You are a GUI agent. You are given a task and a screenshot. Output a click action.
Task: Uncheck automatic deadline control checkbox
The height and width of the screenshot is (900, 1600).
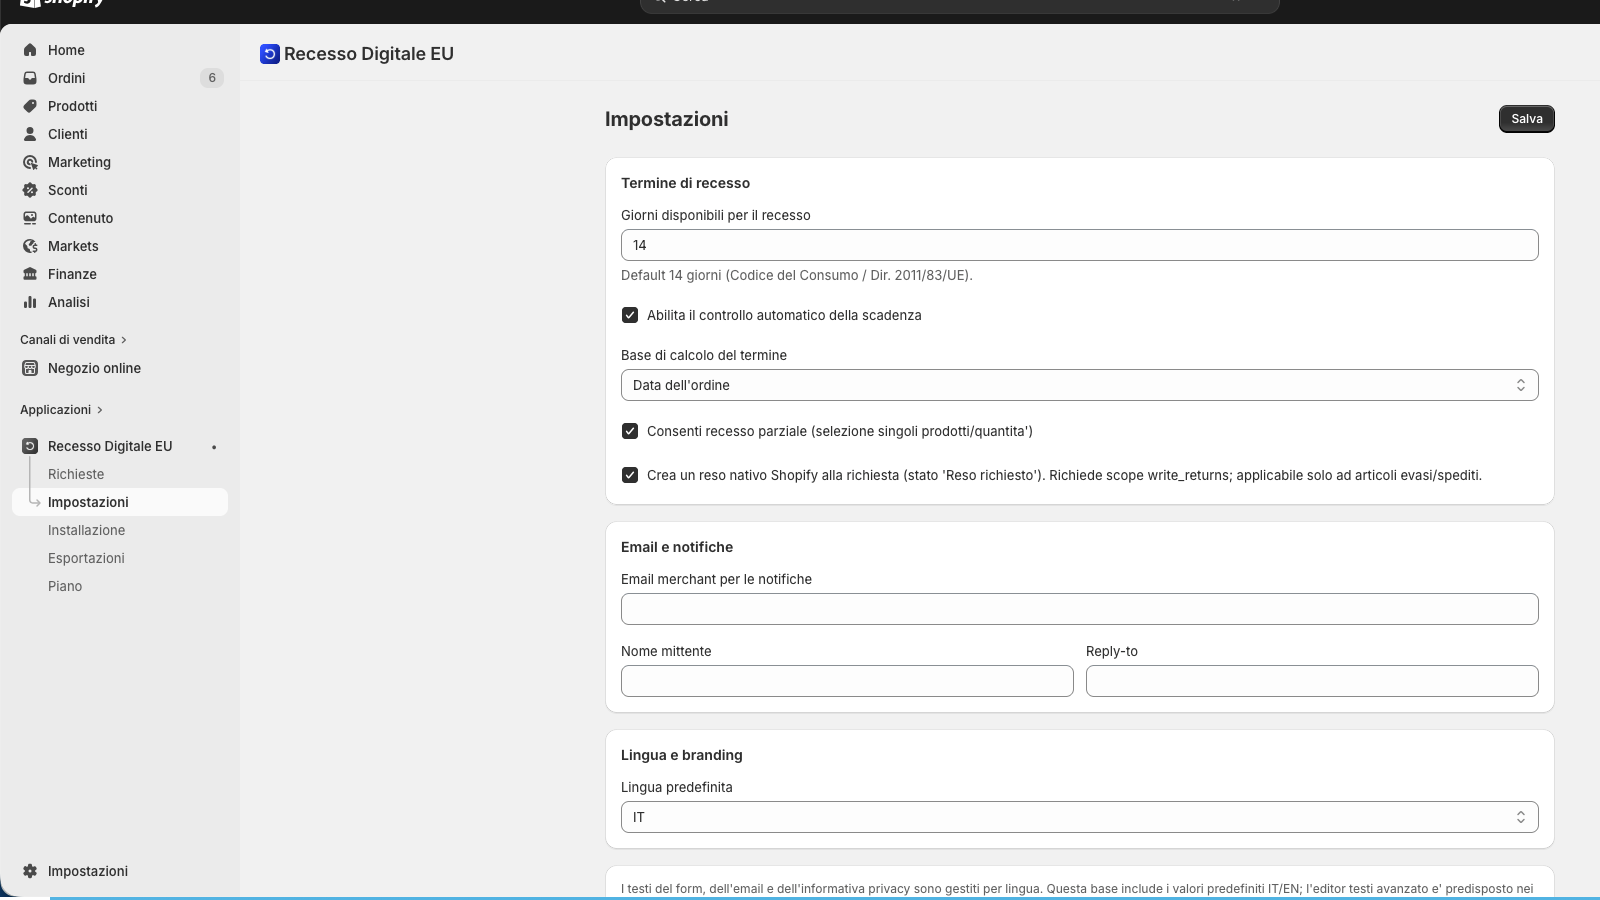[630, 315]
